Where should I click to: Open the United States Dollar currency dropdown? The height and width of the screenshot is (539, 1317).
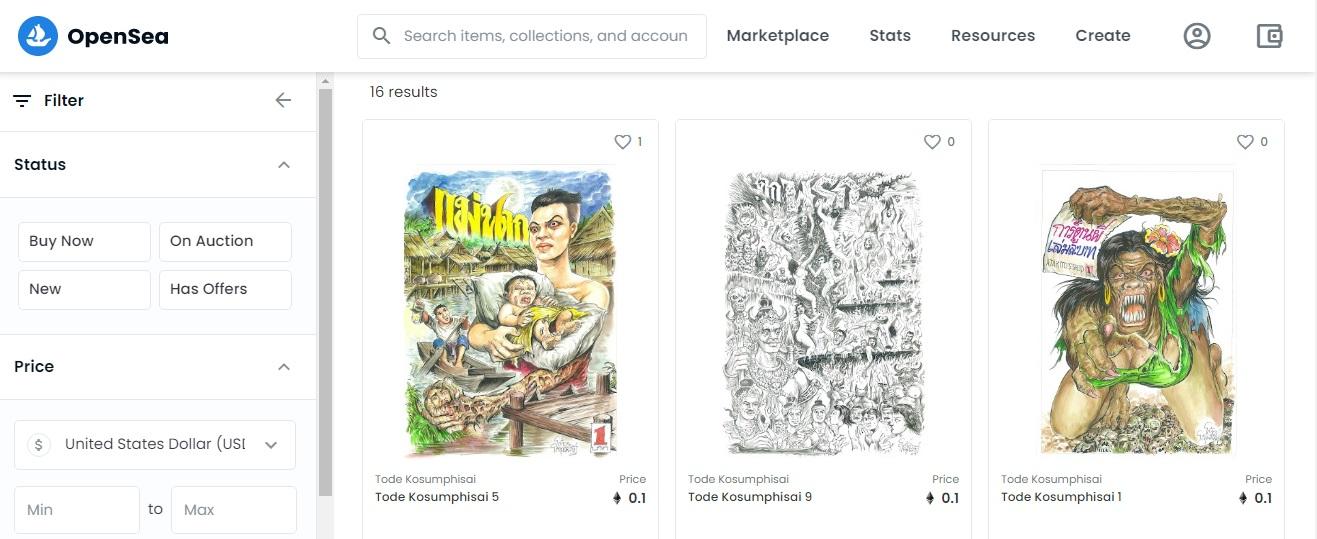tap(155, 444)
